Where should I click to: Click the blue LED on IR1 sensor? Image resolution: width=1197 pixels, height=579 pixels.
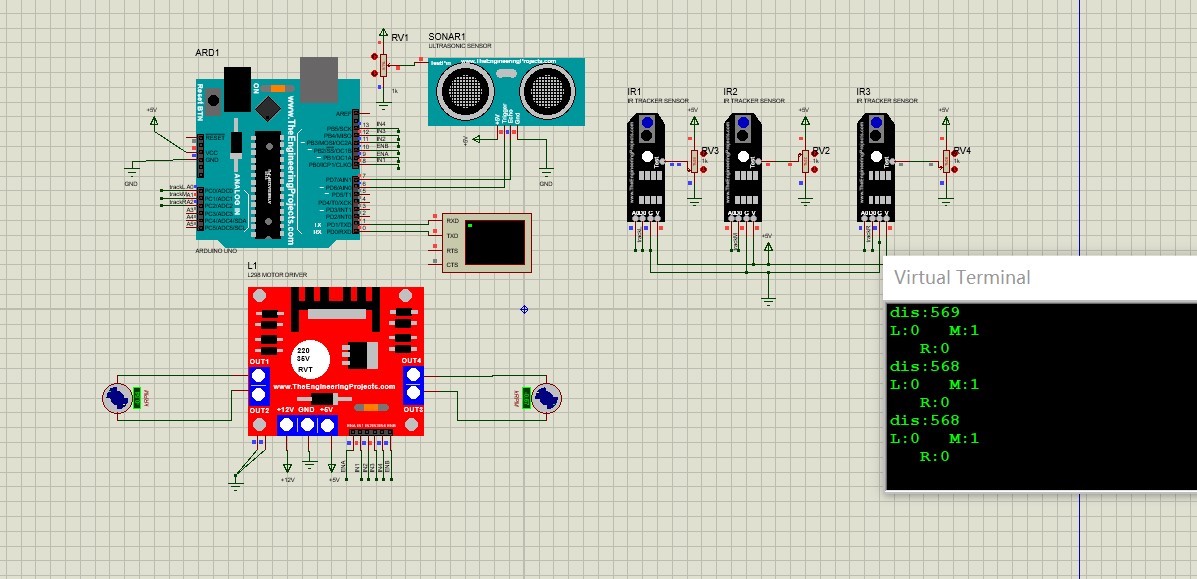(x=647, y=122)
